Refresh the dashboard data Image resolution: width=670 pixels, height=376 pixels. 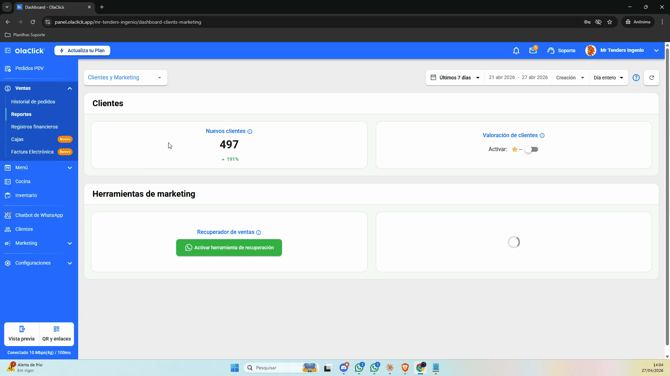click(652, 77)
